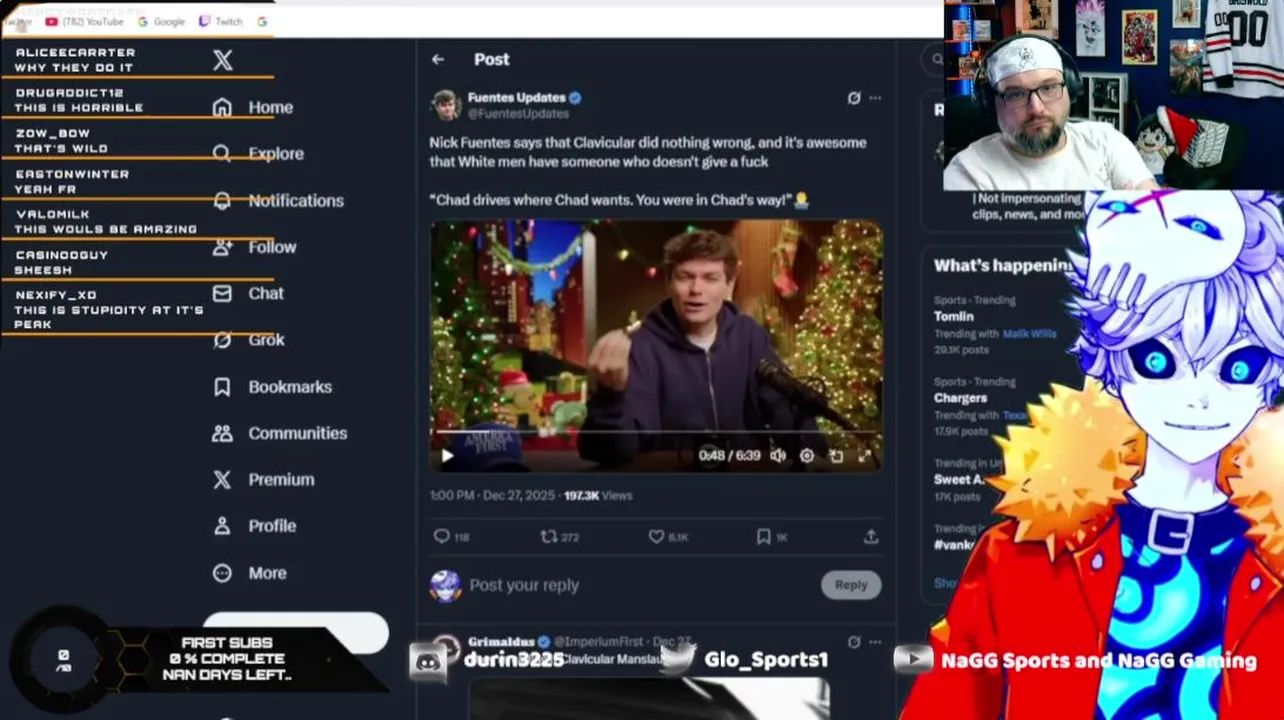The image size is (1284, 720).
Task: Open the Profile person icon
Action: coord(222,526)
